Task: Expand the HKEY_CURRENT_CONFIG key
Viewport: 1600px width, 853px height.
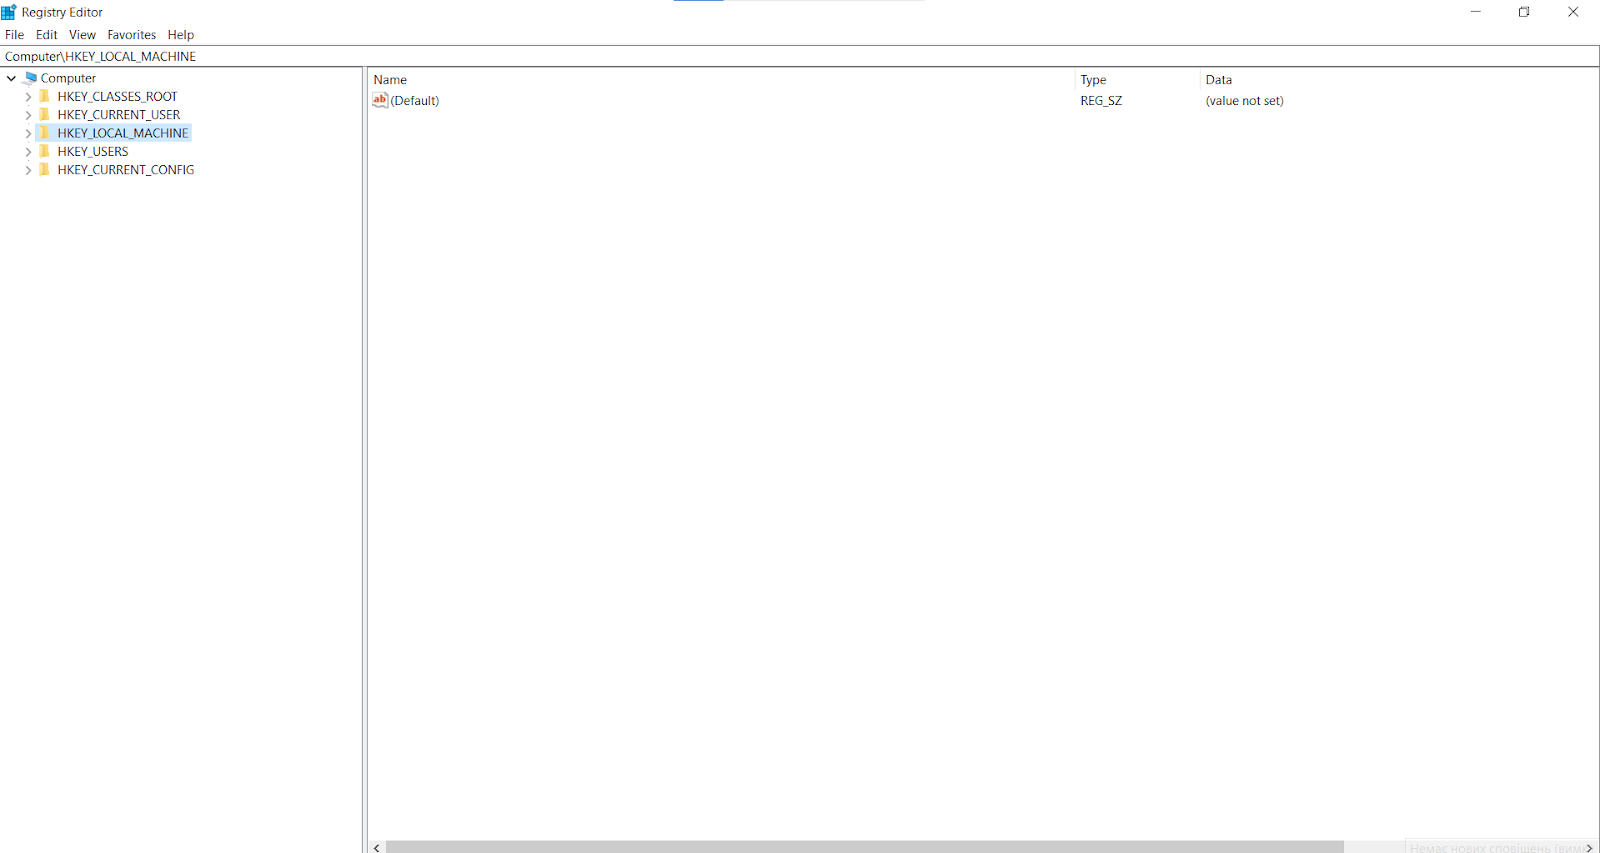Action: click(x=28, y=170)
